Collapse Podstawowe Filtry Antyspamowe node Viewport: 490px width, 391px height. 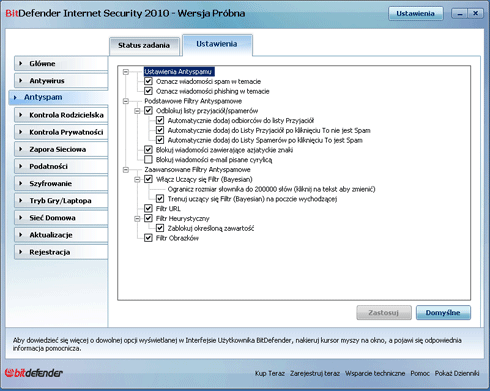tap(126, 101)
